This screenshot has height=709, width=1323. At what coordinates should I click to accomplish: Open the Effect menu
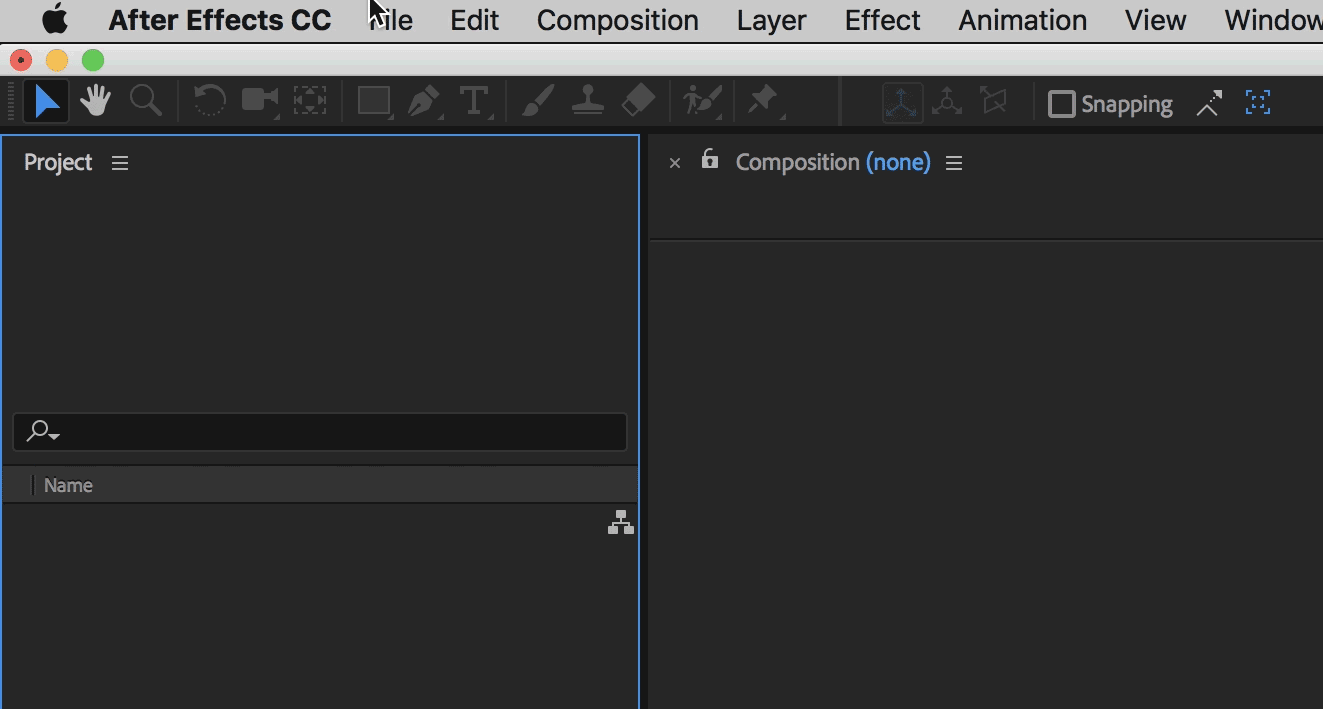point(882,20)
